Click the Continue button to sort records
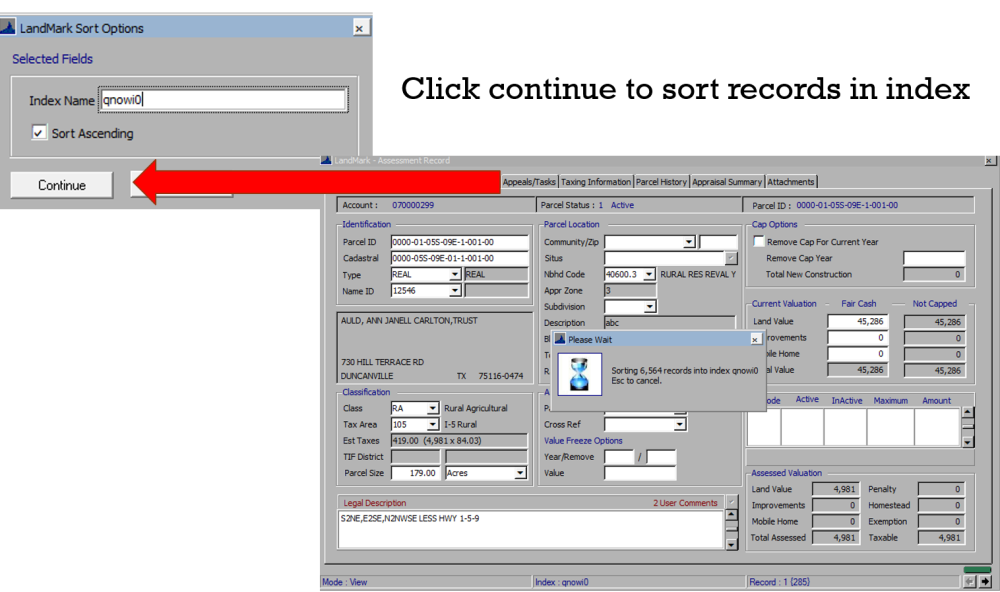The height and width of the screenshot is (592, 1000). click(61, 184)
